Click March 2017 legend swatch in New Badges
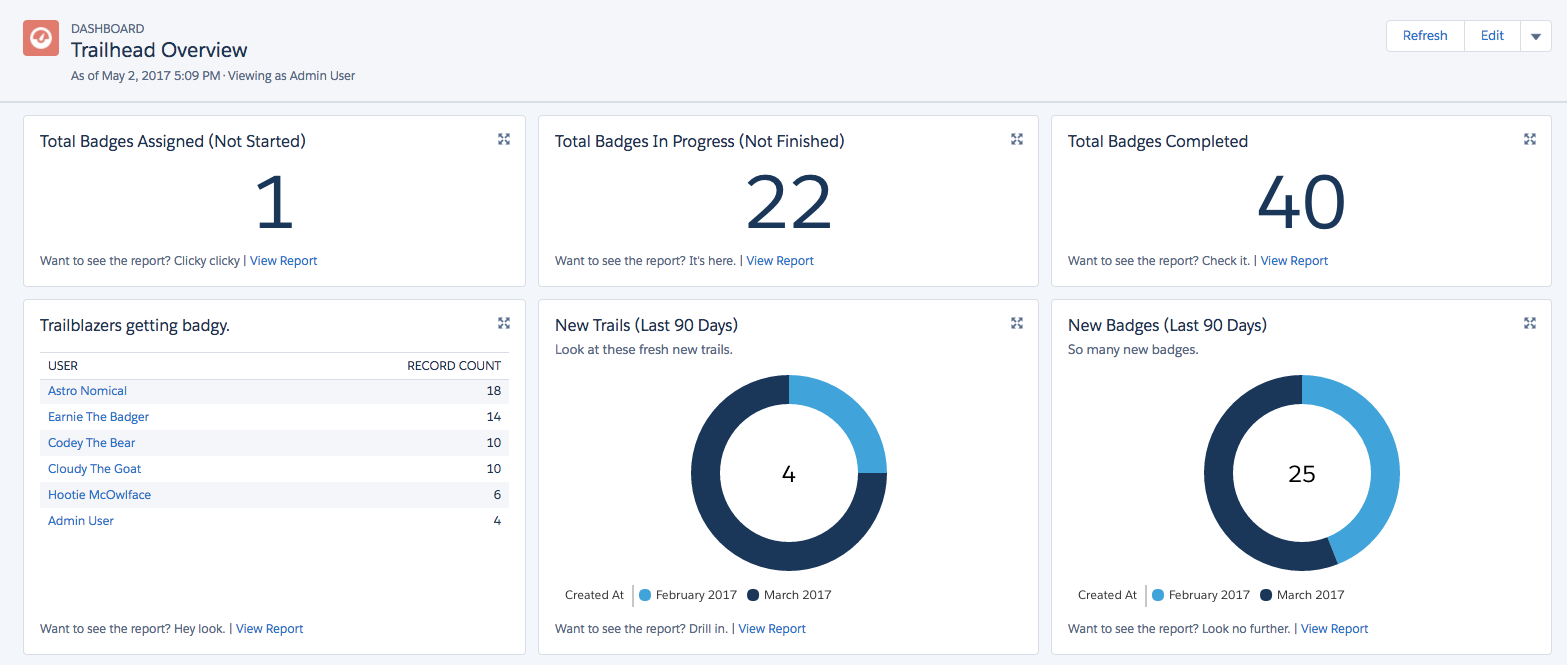The height and width of the screenshot is (665, 1567). click(1266, 595)
